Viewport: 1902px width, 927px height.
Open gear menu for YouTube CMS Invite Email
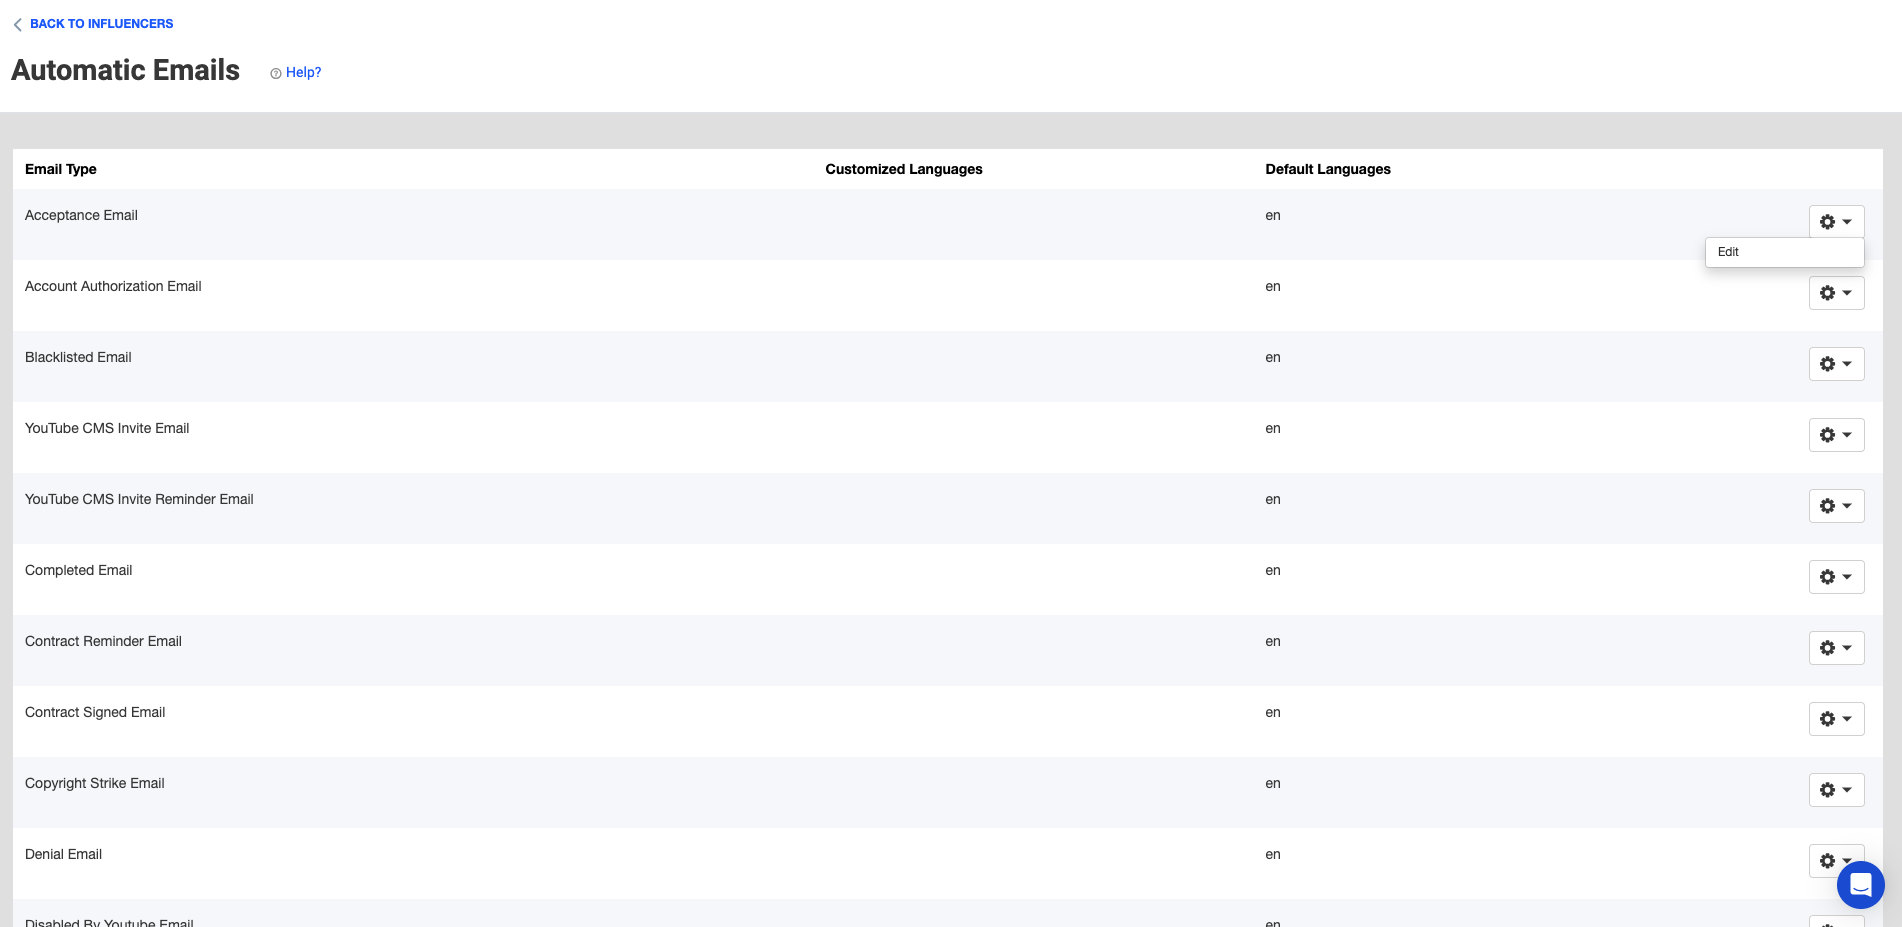[x=1836, y=435]
